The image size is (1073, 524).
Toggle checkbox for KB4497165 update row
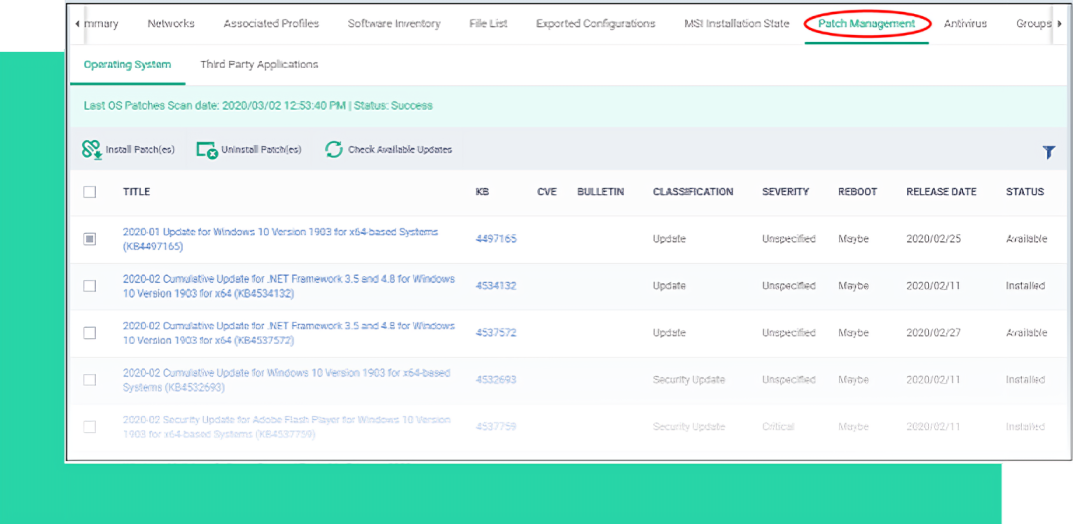(x=90, y=239)
